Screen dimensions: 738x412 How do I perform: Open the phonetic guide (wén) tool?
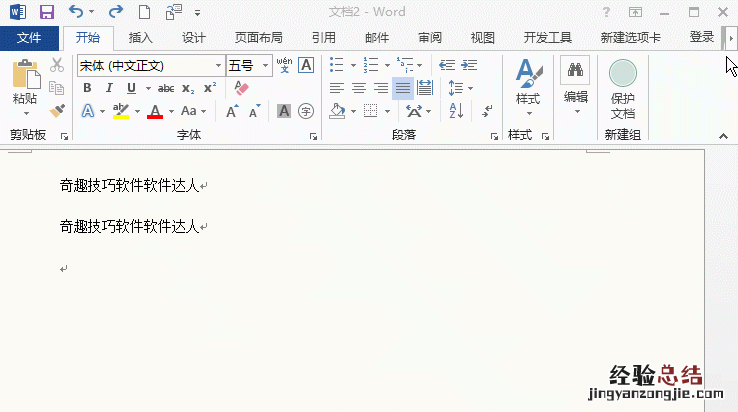click(x=284, y=65)
